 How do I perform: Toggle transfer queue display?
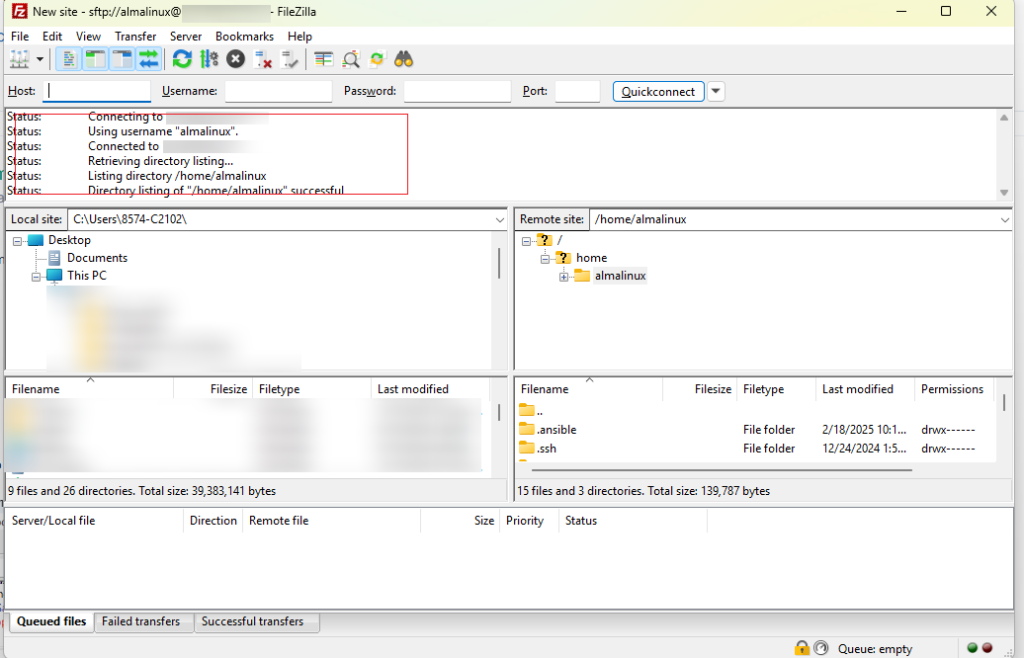pos(149,59)
